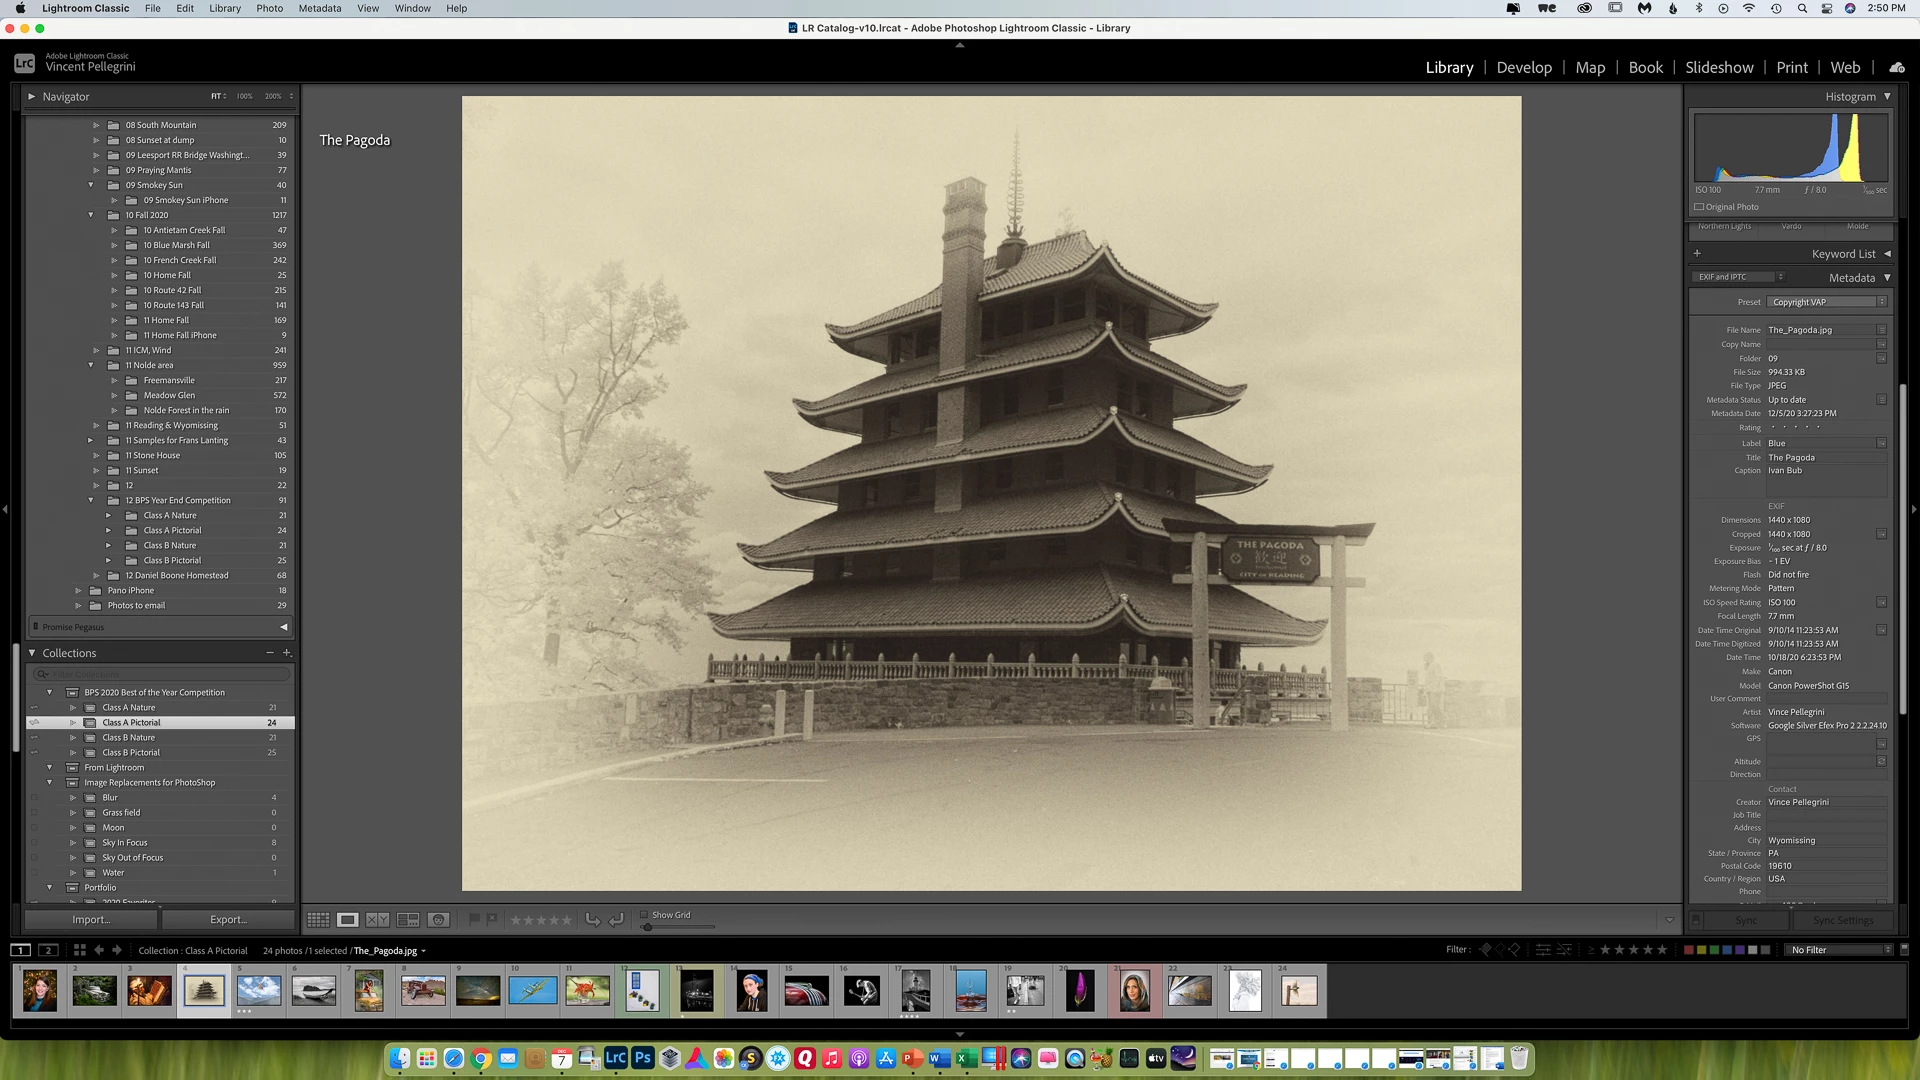
Task: Open the Photo menu
Action: [269, 8]
